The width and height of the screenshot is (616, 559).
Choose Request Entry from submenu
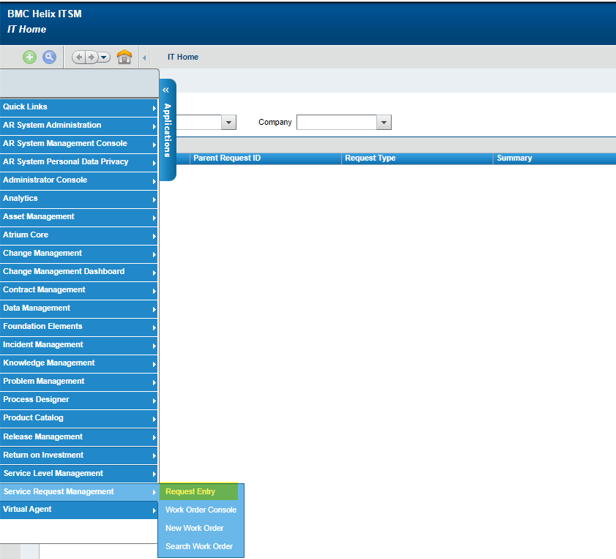click(x=199, y=492)
